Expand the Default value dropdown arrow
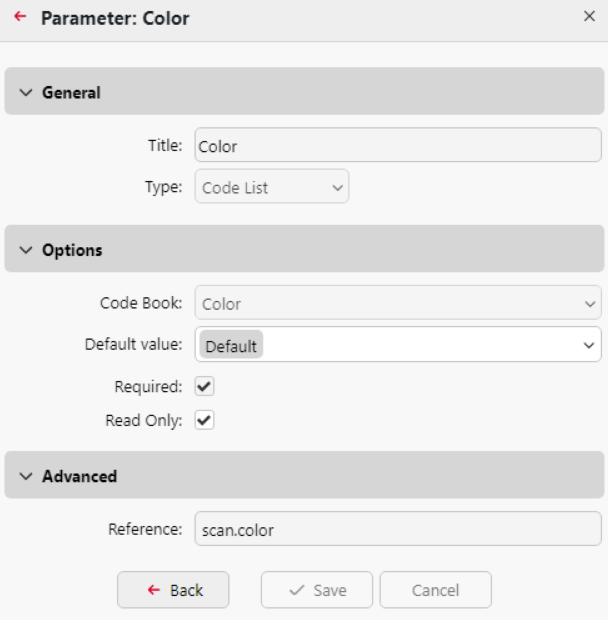 [588, 346]
